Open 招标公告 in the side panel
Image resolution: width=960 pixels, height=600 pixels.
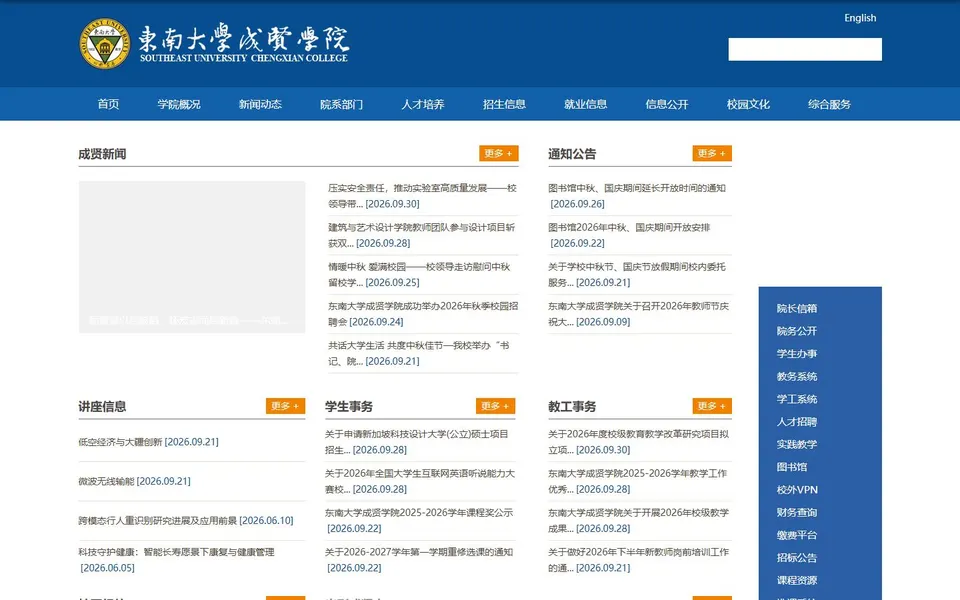coord(797,558)
